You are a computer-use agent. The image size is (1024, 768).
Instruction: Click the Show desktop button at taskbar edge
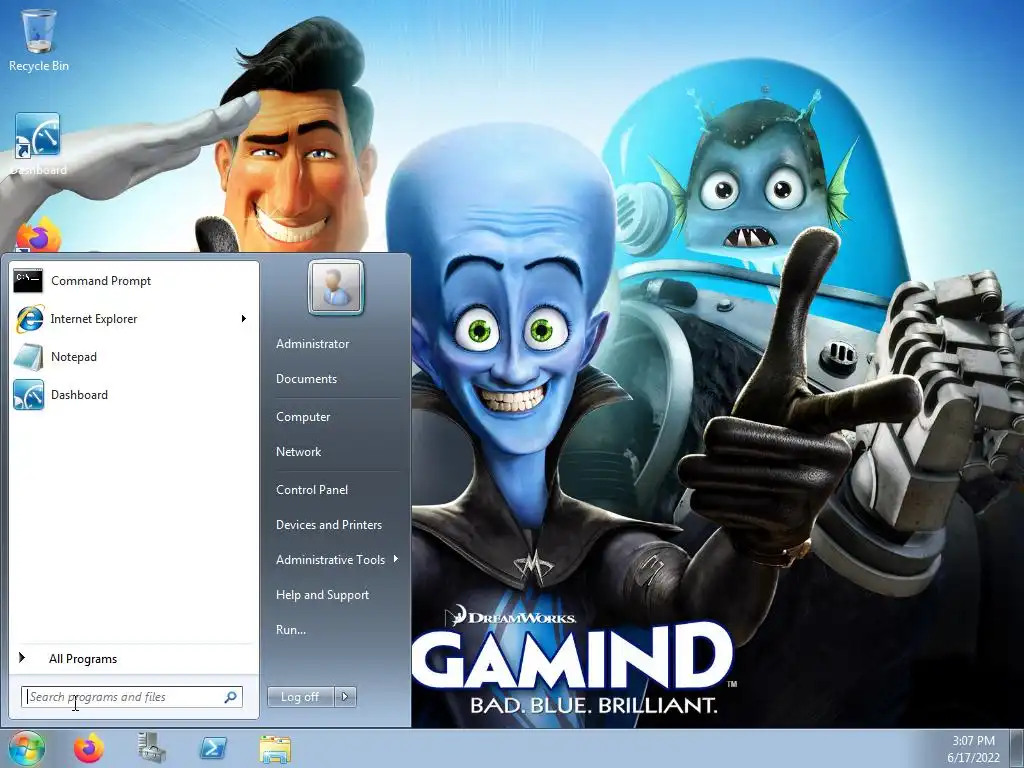(x=1016, y=748)
